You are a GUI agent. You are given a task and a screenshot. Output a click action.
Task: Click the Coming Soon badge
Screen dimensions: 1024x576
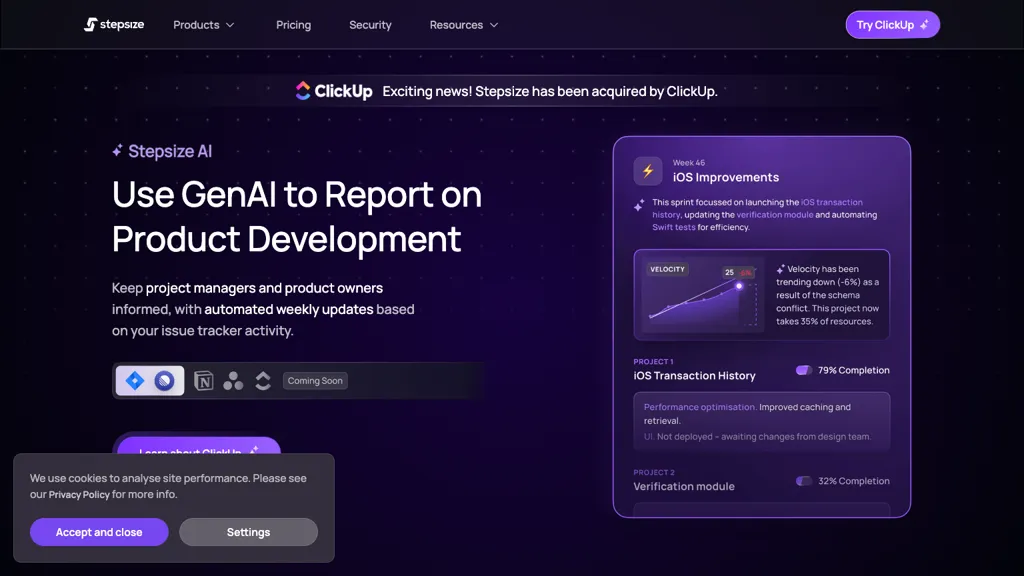click(315, 381)
